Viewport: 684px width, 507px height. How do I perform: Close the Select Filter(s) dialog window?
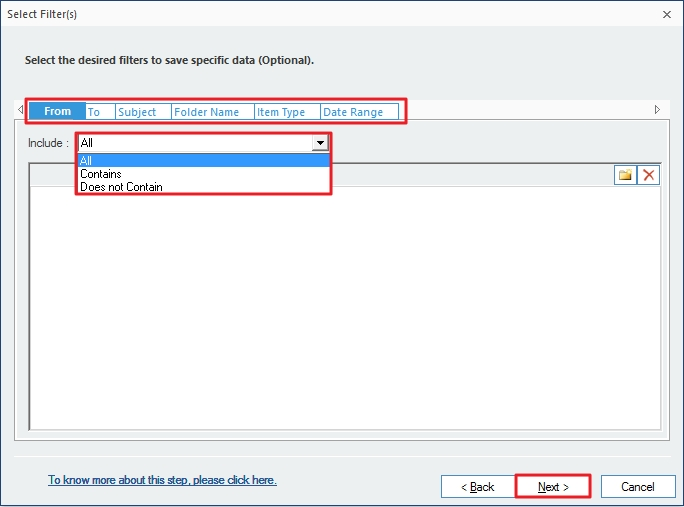point(666,14)
